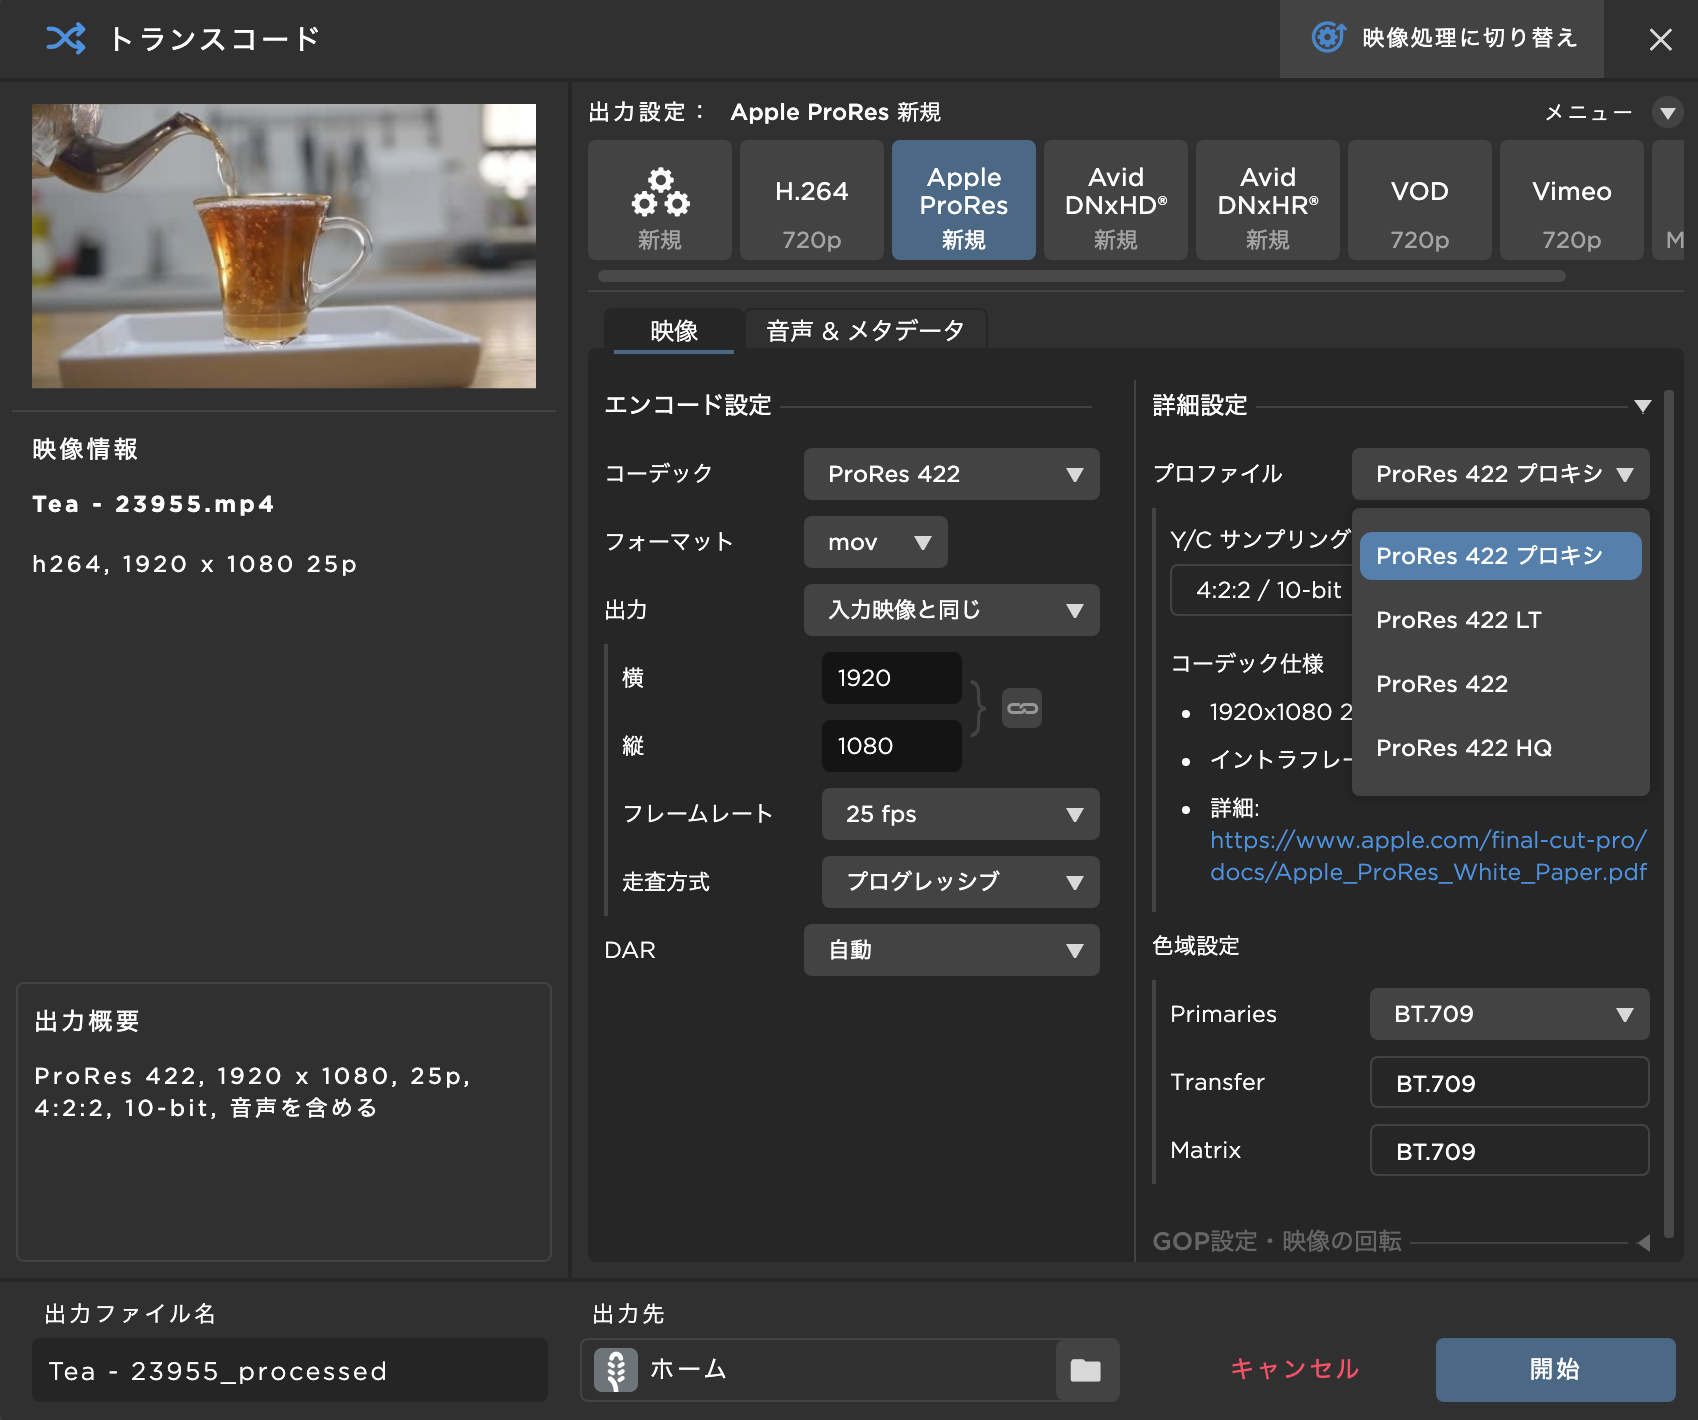1698x1420 pixels.
Task: Click the detail settings vertical scrollbar
Action: coord(1669,814)
